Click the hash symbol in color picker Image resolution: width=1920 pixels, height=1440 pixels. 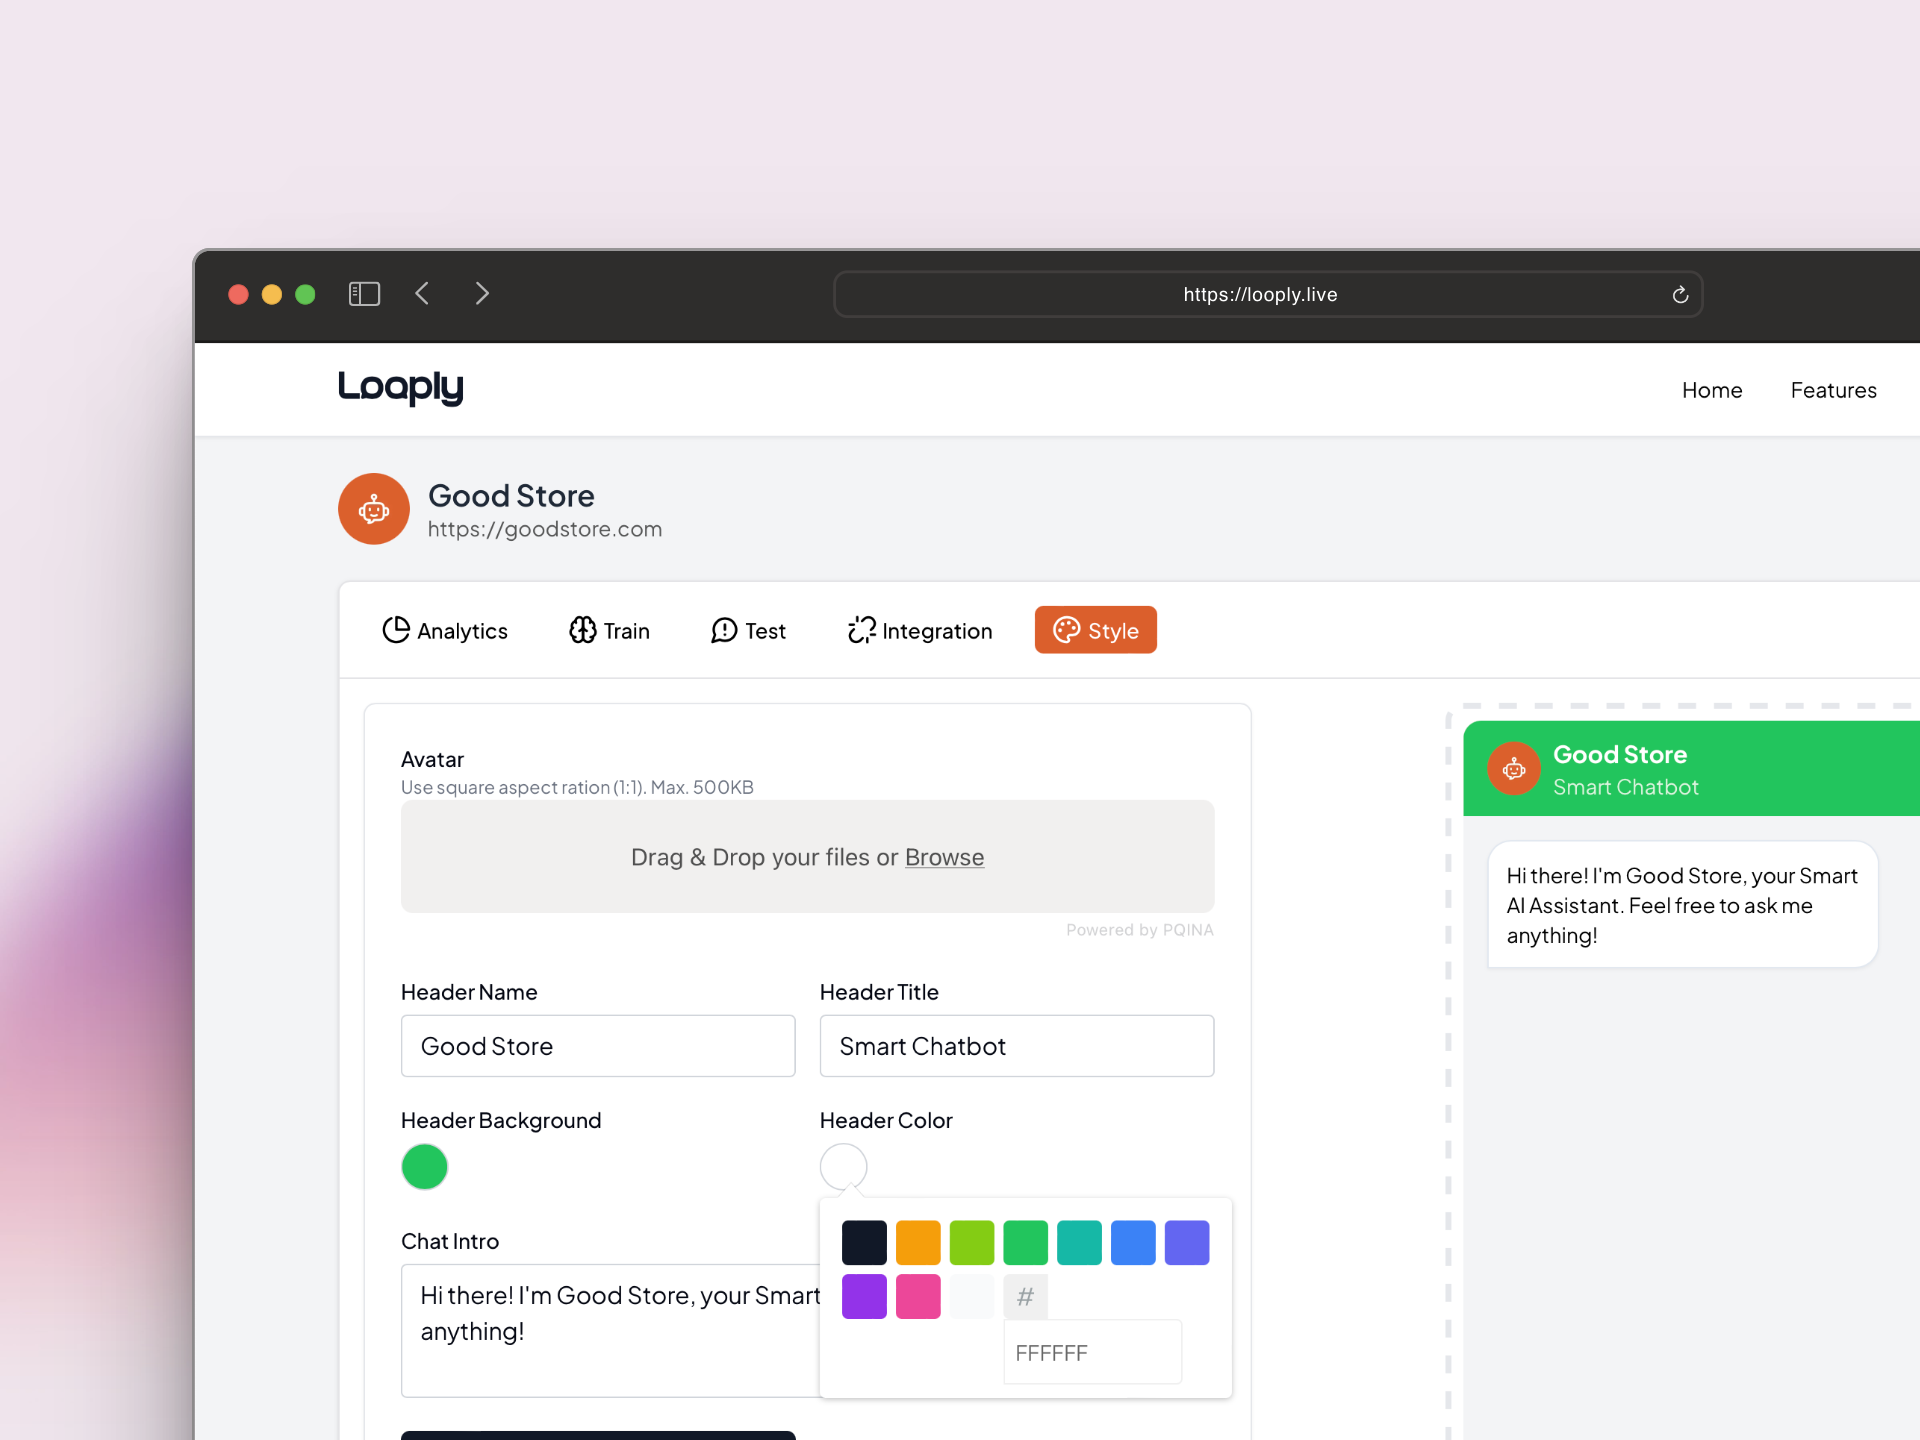[x=1025, y=1297]
